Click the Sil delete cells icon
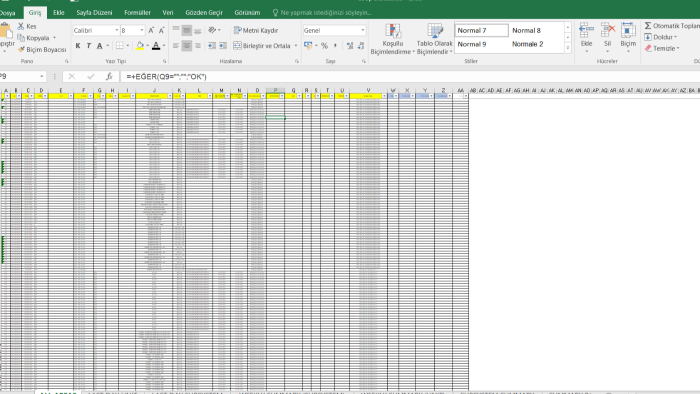This screenshot has width=700, height=394. pyautogui.click(x=608, y=30)
